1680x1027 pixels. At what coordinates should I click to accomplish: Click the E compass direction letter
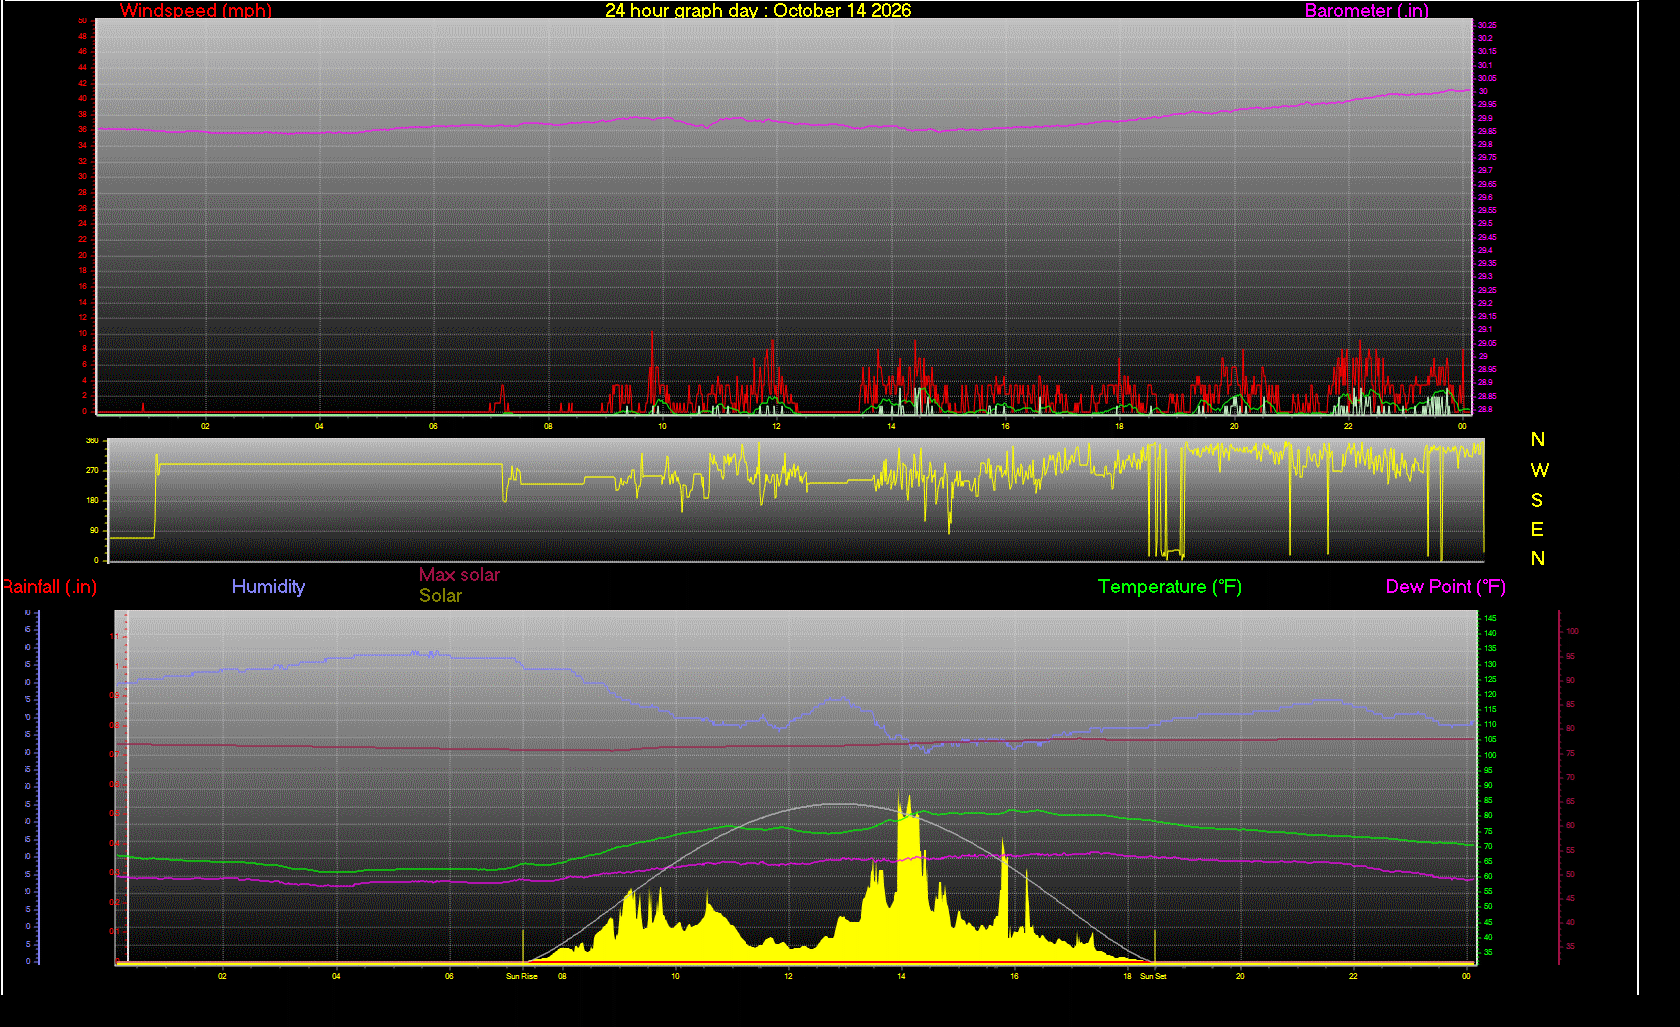pos(1537,529)
